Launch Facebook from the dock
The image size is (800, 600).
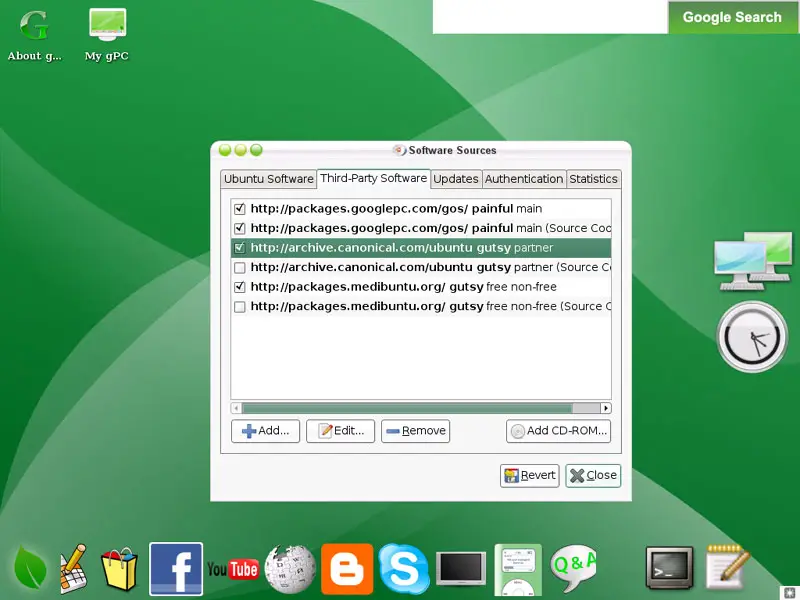pyautogui.click(x=176, y=568)
